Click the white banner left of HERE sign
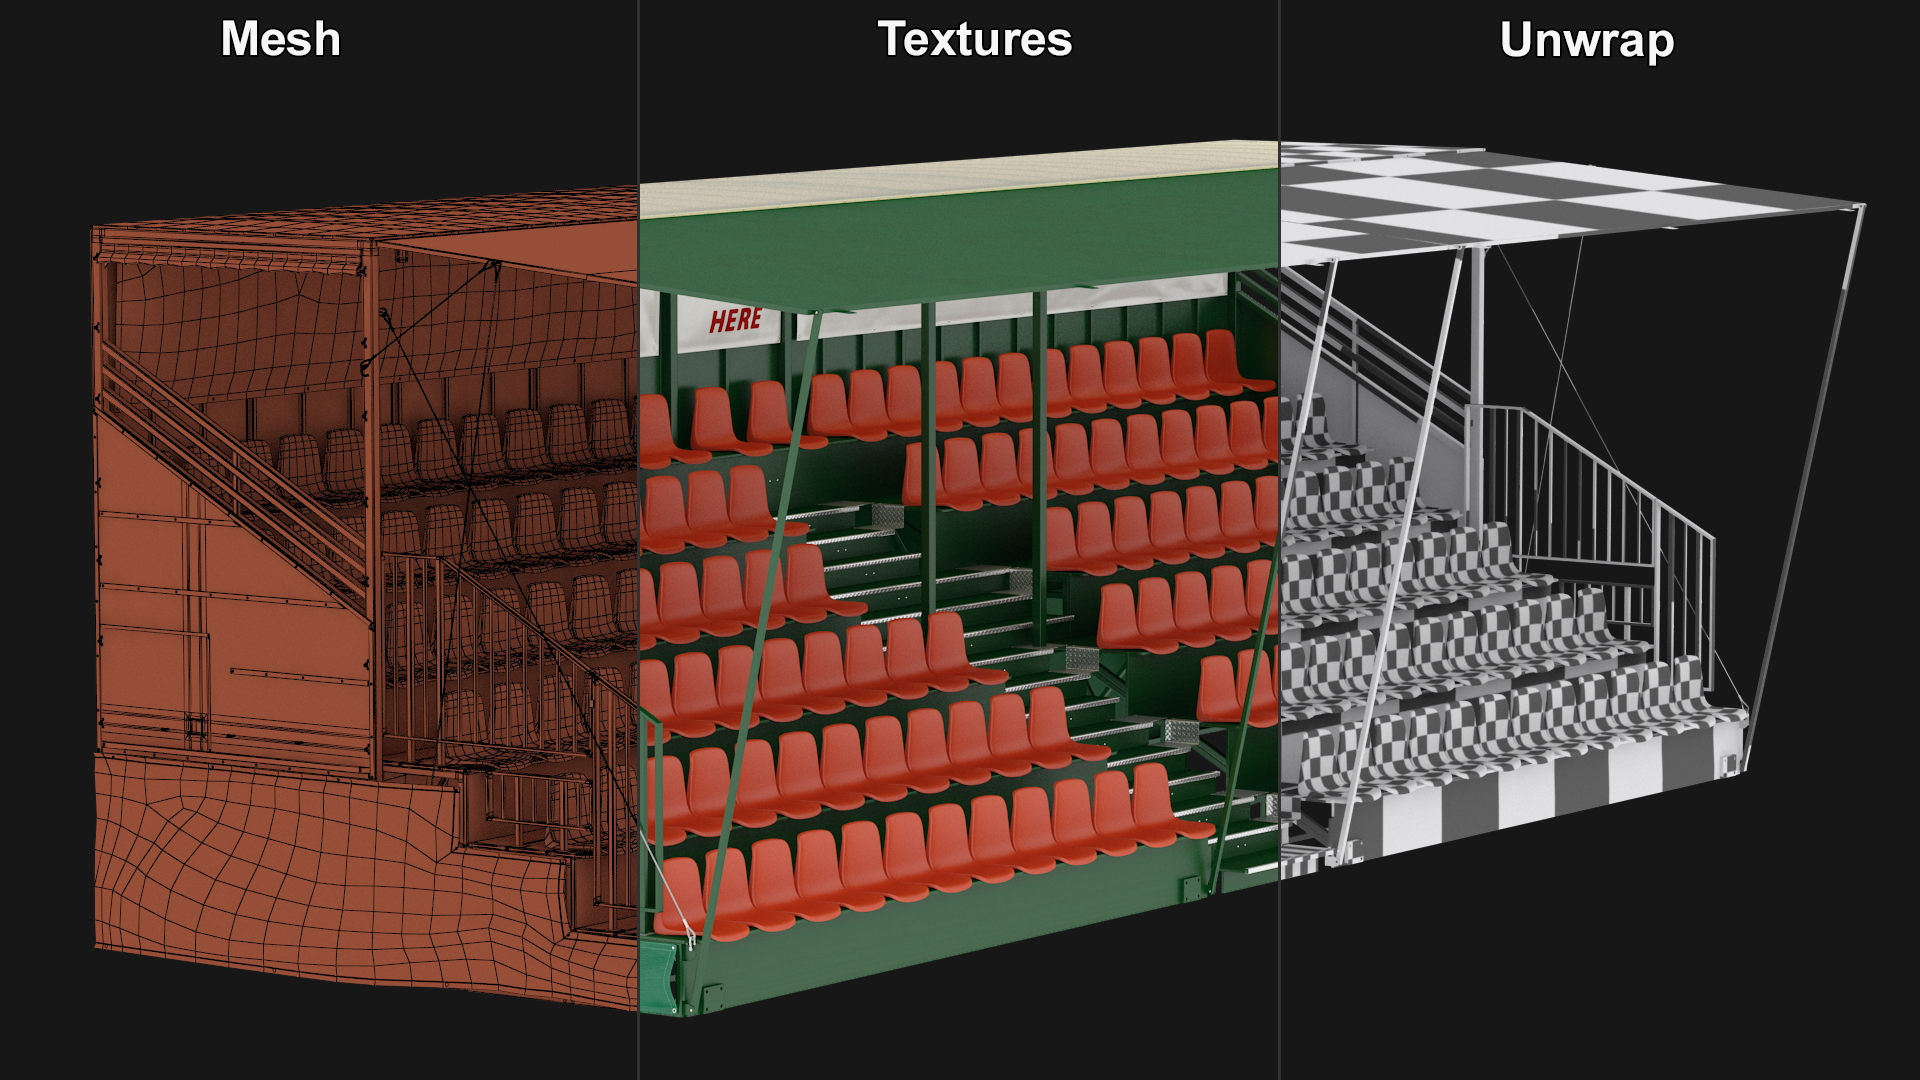Viewport: 1920px width, 1080px height. [x=650, y=321]
